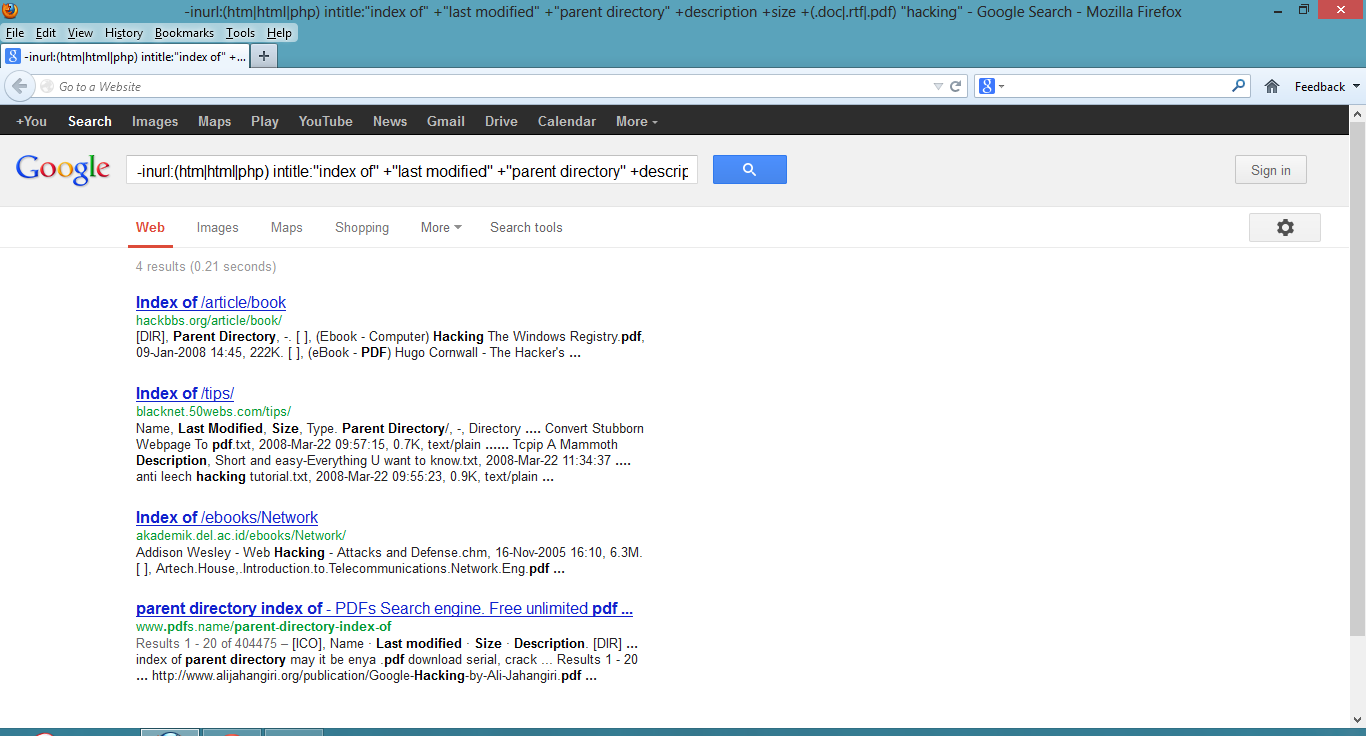The height and width of the screenshot is (736, 1366).
Task: Open Images in the black Google bar
Action: click(155, 121)
